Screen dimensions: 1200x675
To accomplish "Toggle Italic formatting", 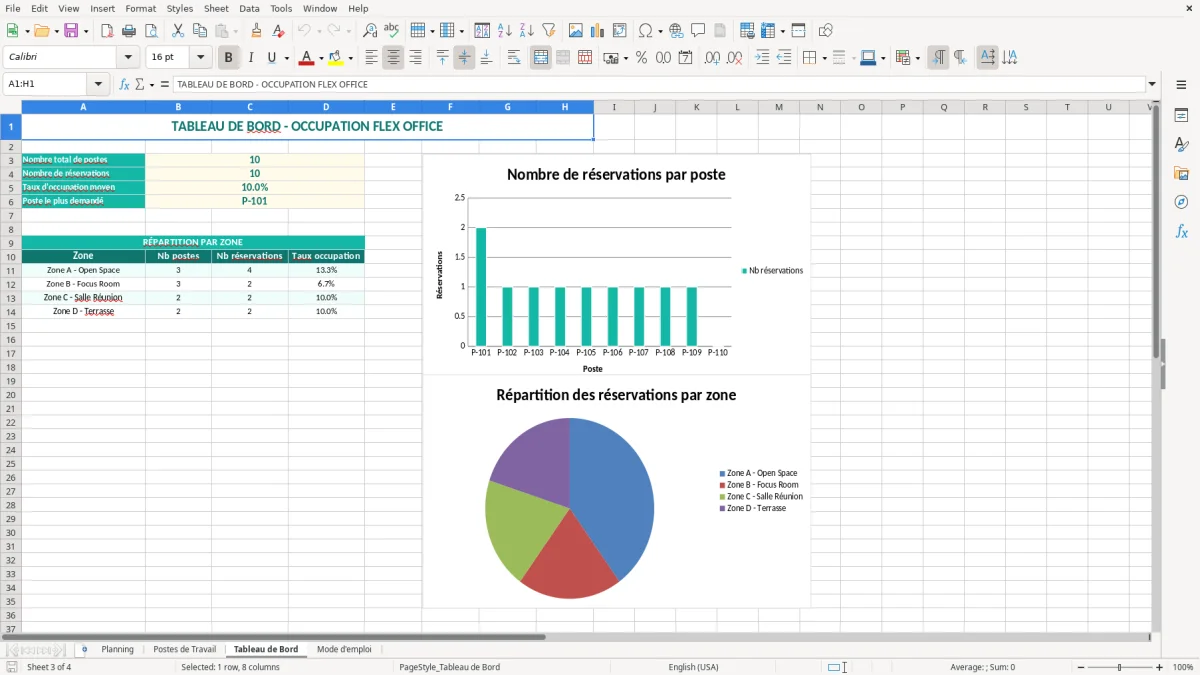I will [251, 58].
